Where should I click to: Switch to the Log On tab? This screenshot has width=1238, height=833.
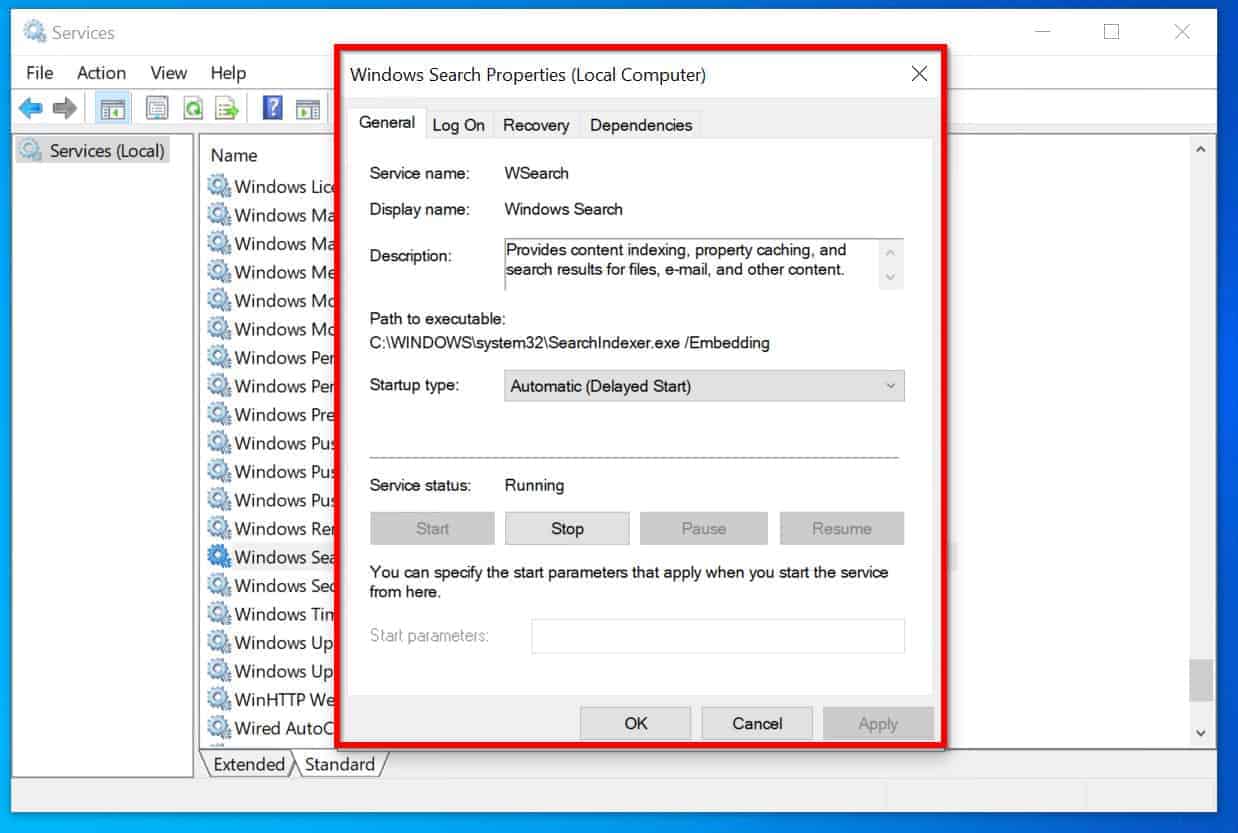pos(458,125)
